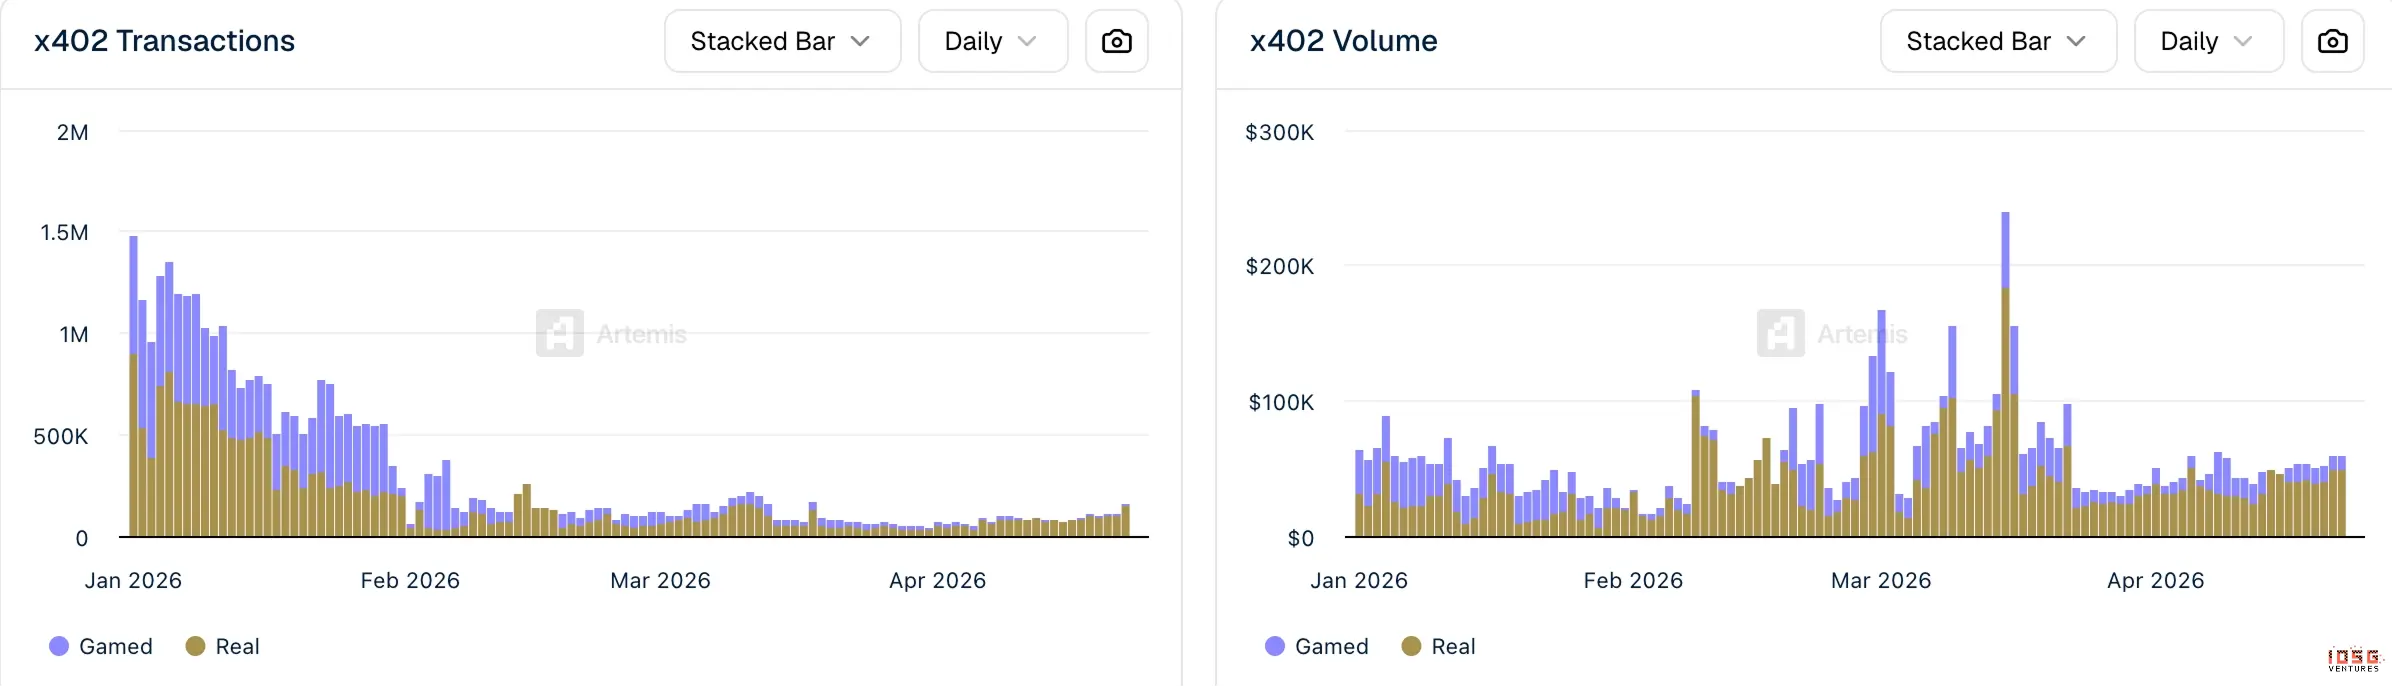Click the 500K y-axis label
Viewport: 2392px width, 687px height.
point(61,436)
